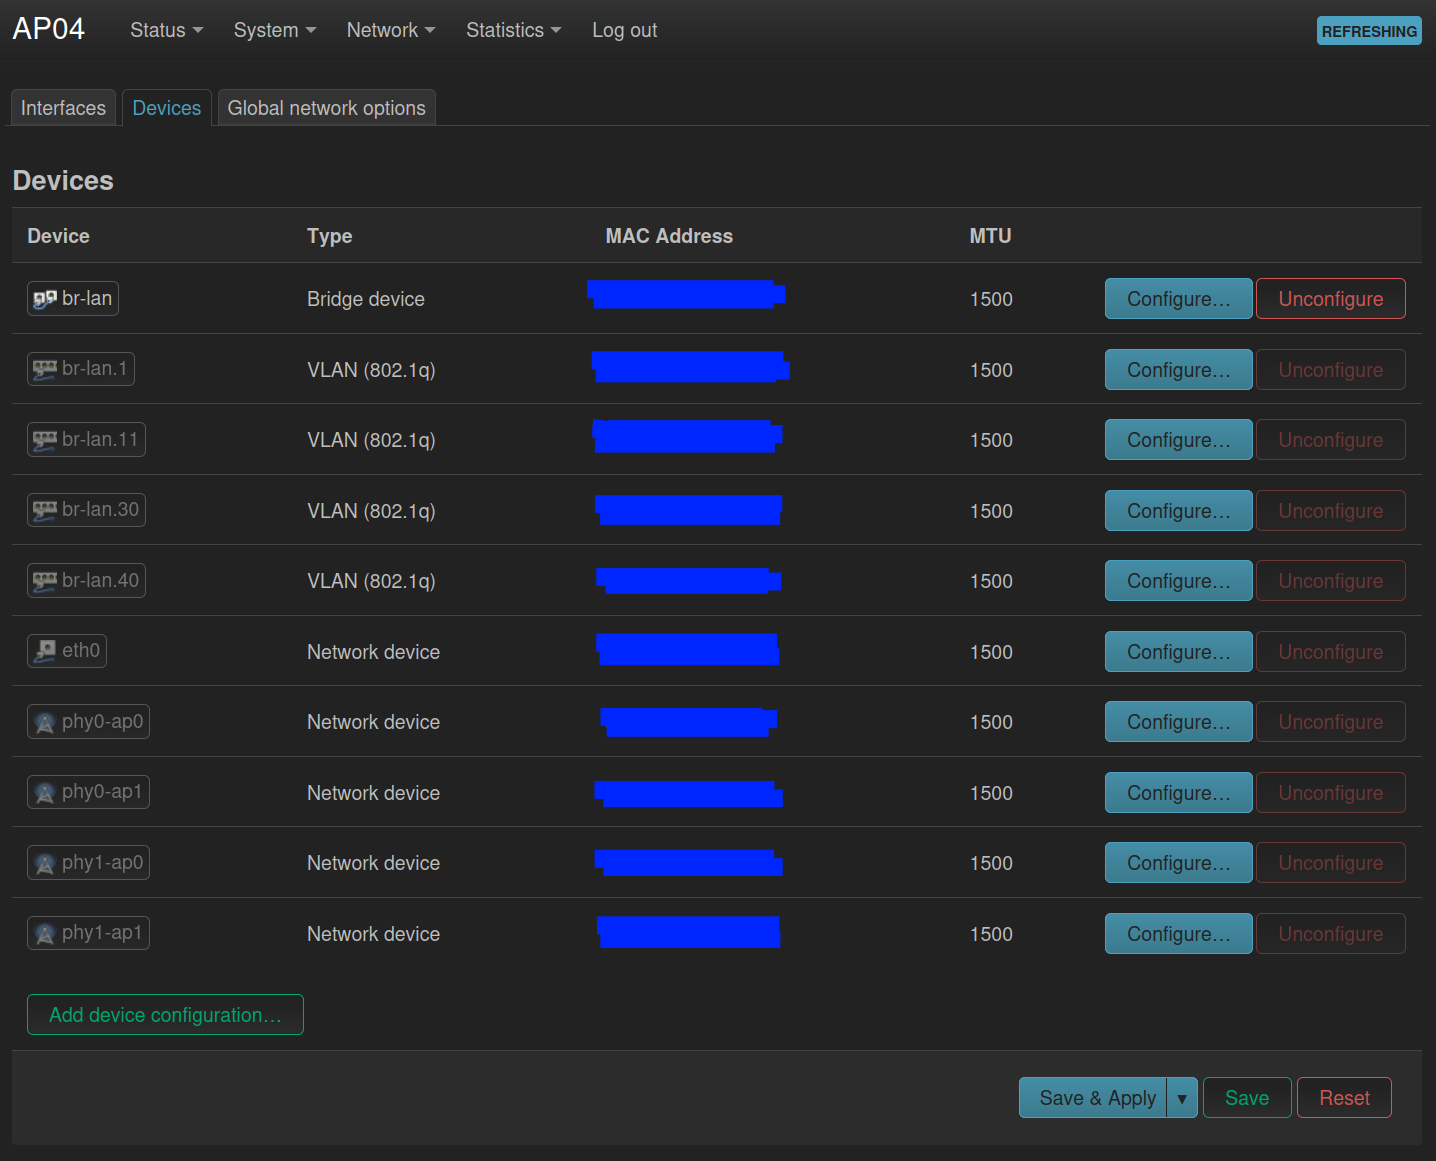Click the red Reset button

tap(1344, 1098)
